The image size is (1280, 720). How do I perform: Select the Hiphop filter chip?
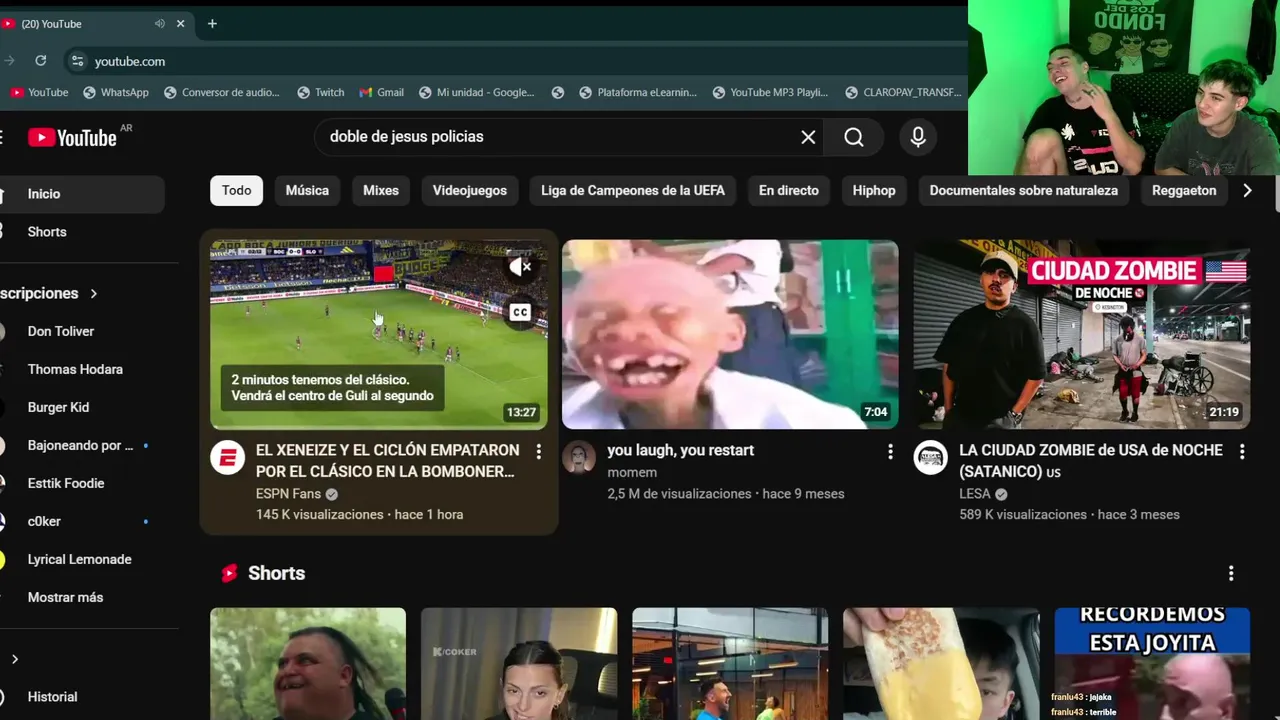click(x=874, y=190)
